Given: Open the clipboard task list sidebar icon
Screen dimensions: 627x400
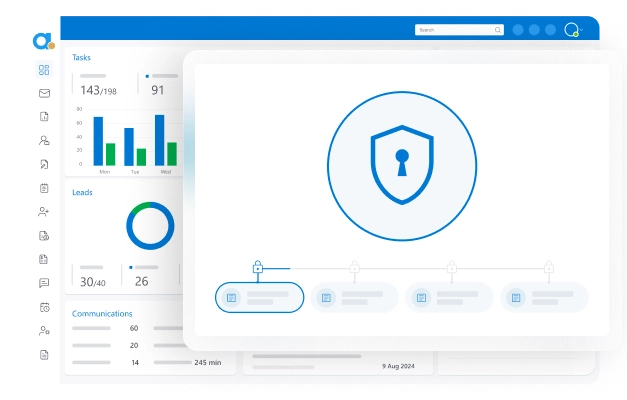Looking at the screenshot, I should 44,188.
